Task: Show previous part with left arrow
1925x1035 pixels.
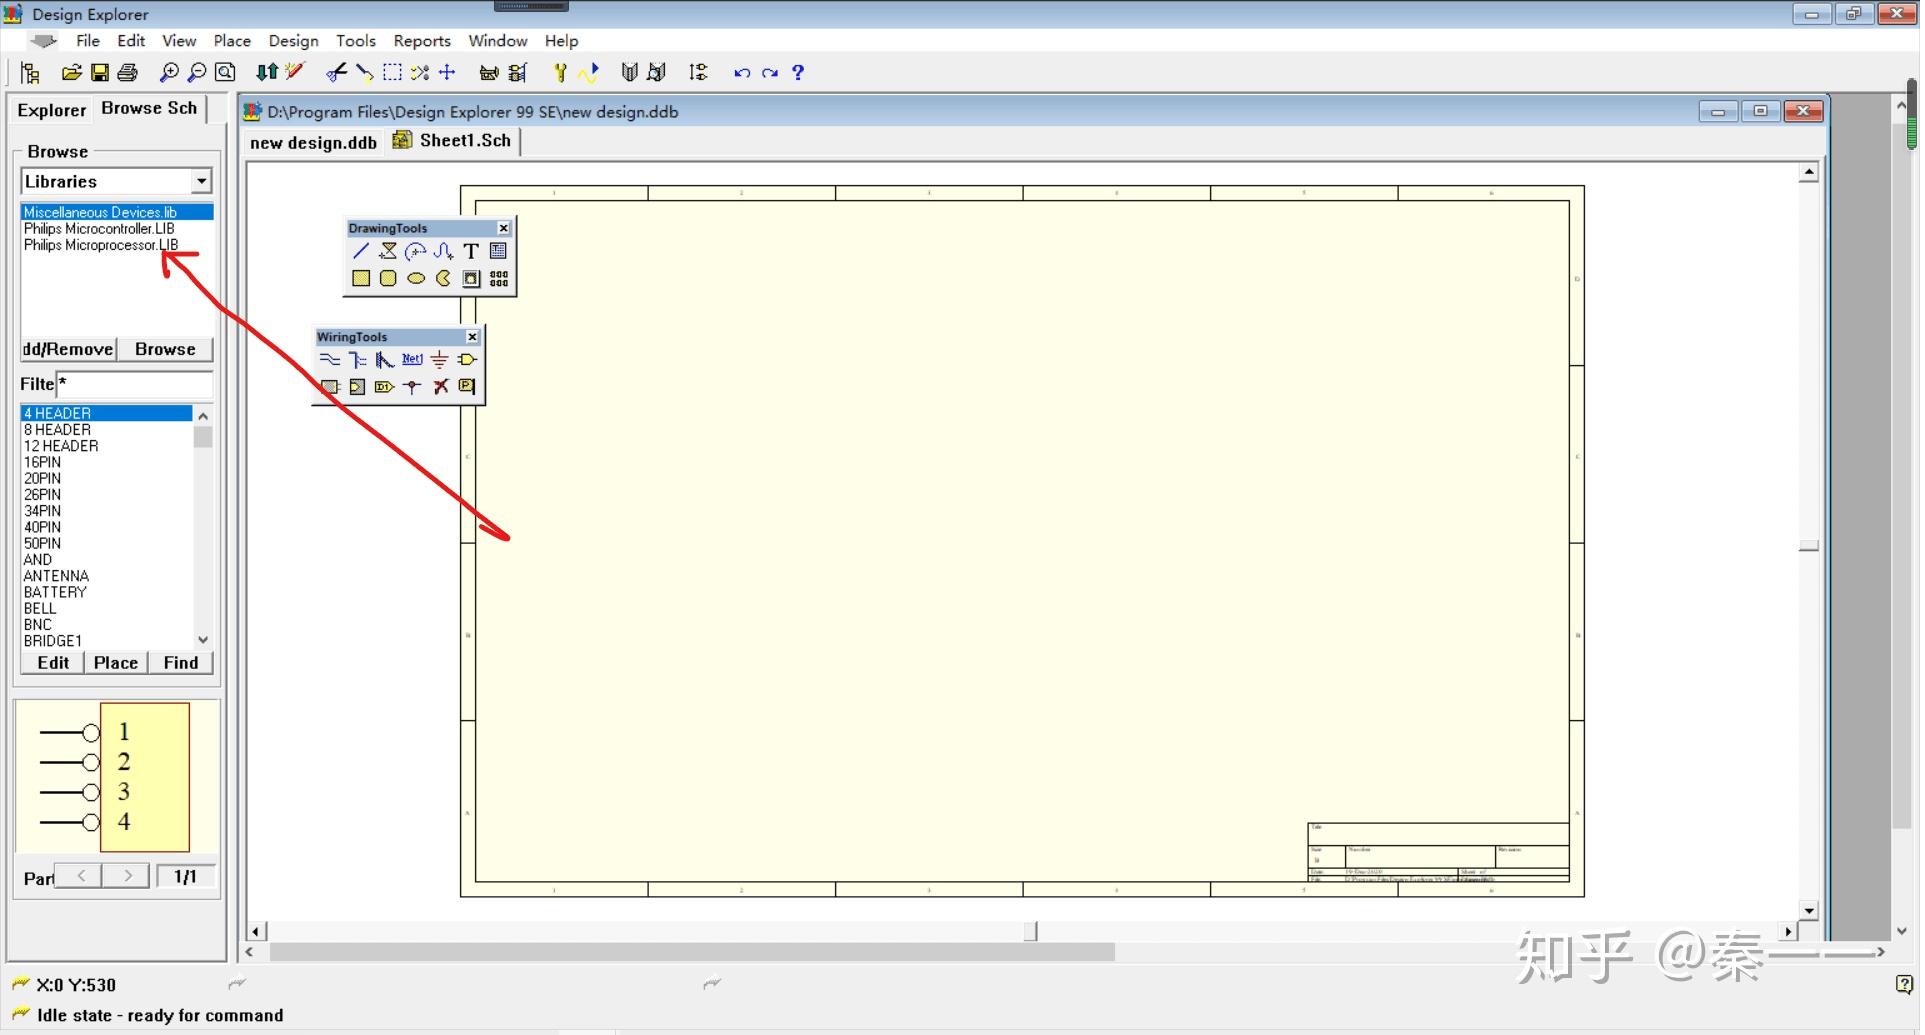Action: (x=80, y=876)
